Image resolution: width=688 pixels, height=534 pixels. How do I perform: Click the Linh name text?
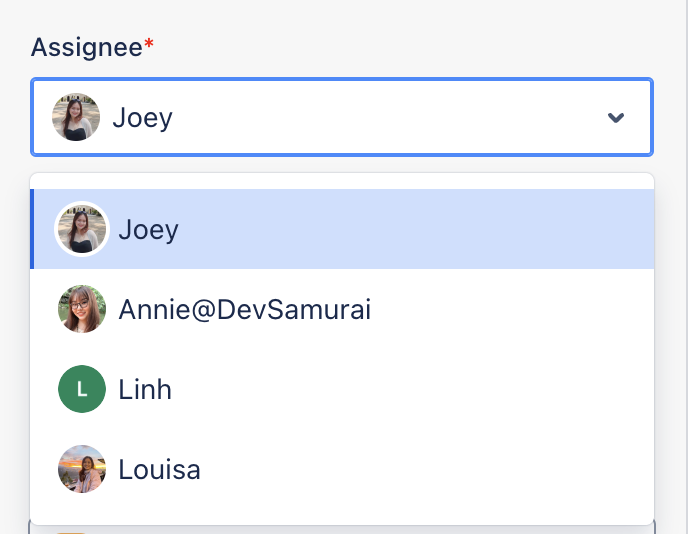pyautogui.click(x=145, y=389)
